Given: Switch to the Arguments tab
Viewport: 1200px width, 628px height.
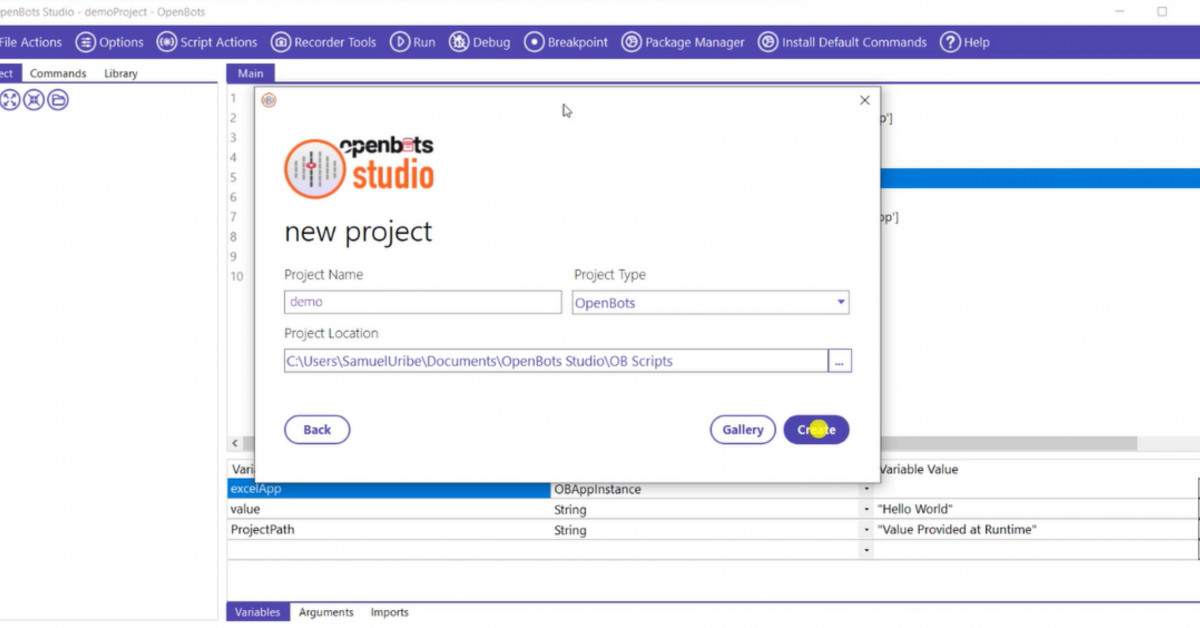Looking at the screenshot, I should [x=325, y=612].
